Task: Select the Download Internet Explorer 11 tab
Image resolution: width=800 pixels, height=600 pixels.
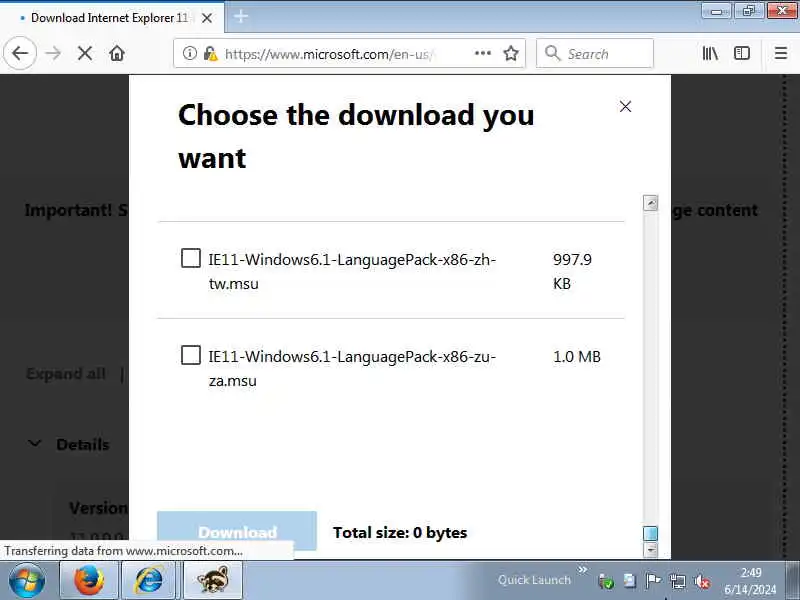Action: pos(112,18)
